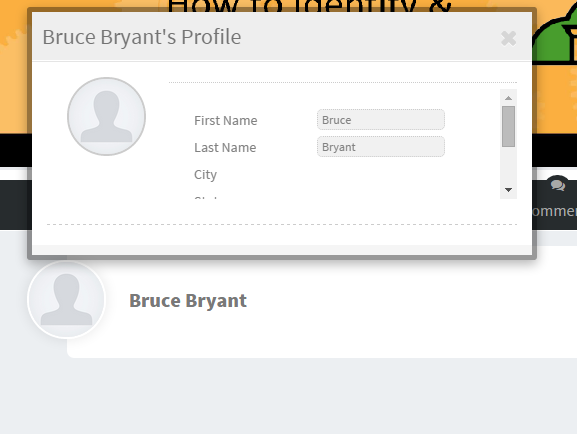Click the Bruce Bryant's Profile title
This screenshot has height=434, width=577.
pyautogui.click(x=142, y=37)
